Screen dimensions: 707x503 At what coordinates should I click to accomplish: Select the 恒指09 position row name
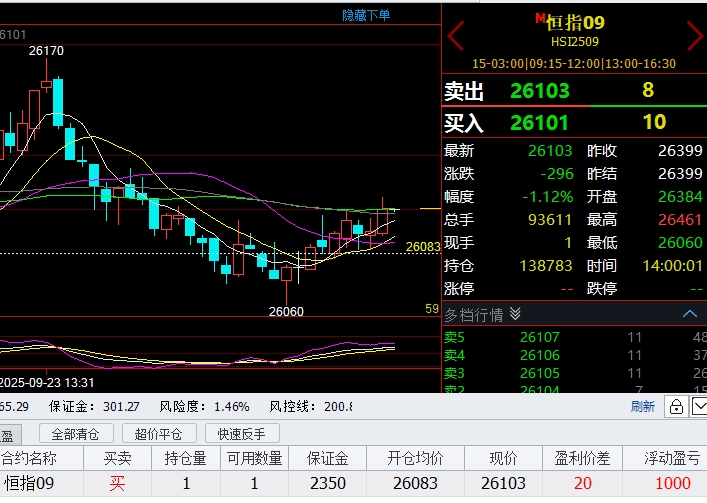(29, 484)
